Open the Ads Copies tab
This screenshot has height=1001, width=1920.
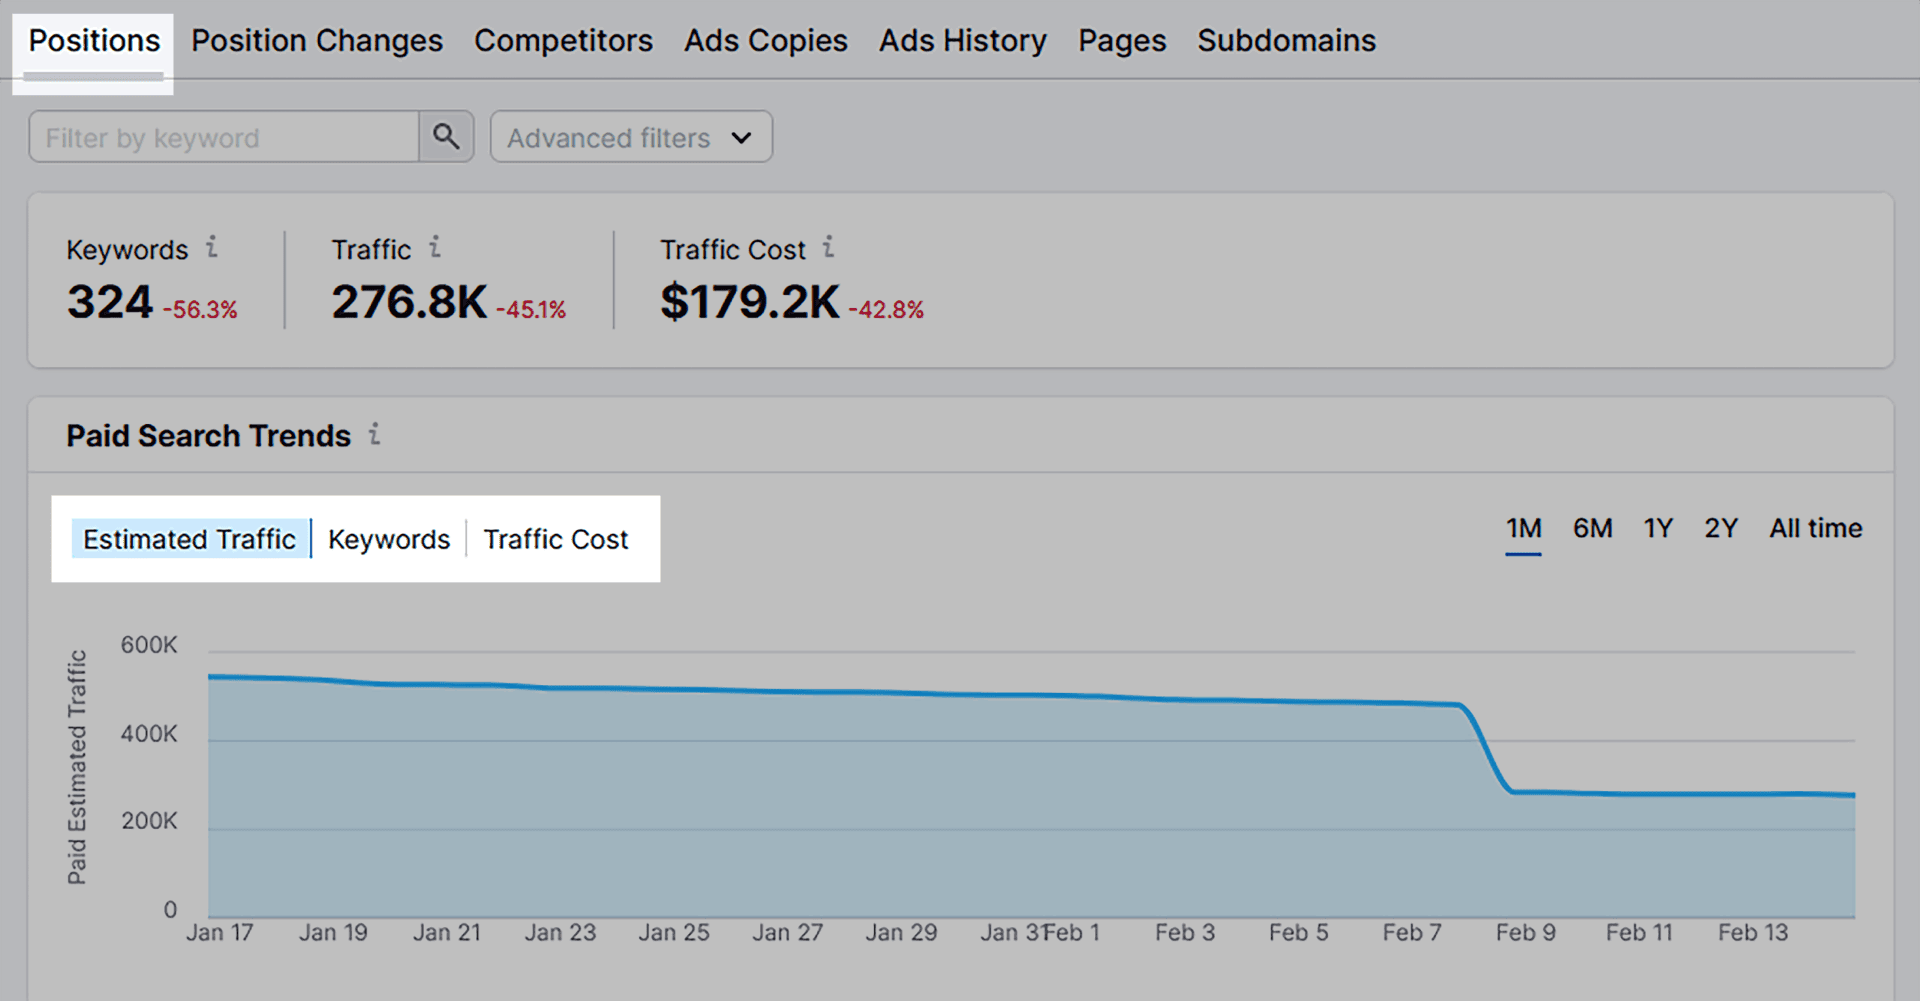point(765,41)
